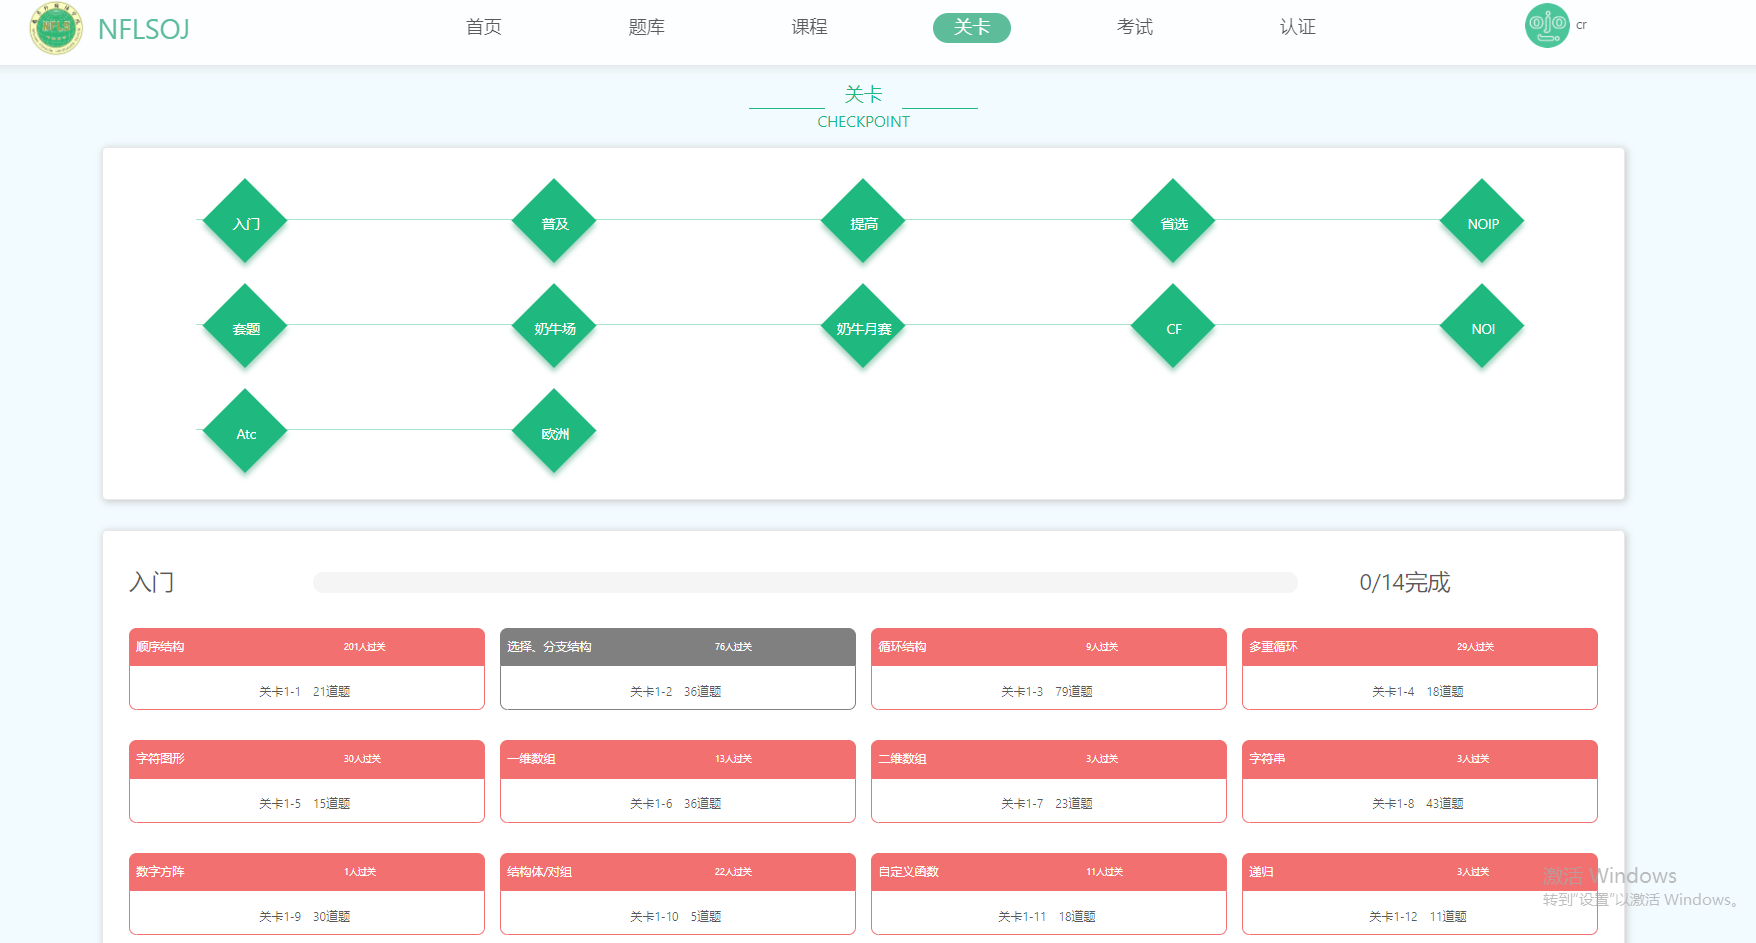
Task: Select the 入门 diamond checkpoint node
Action: pos(245,222)
